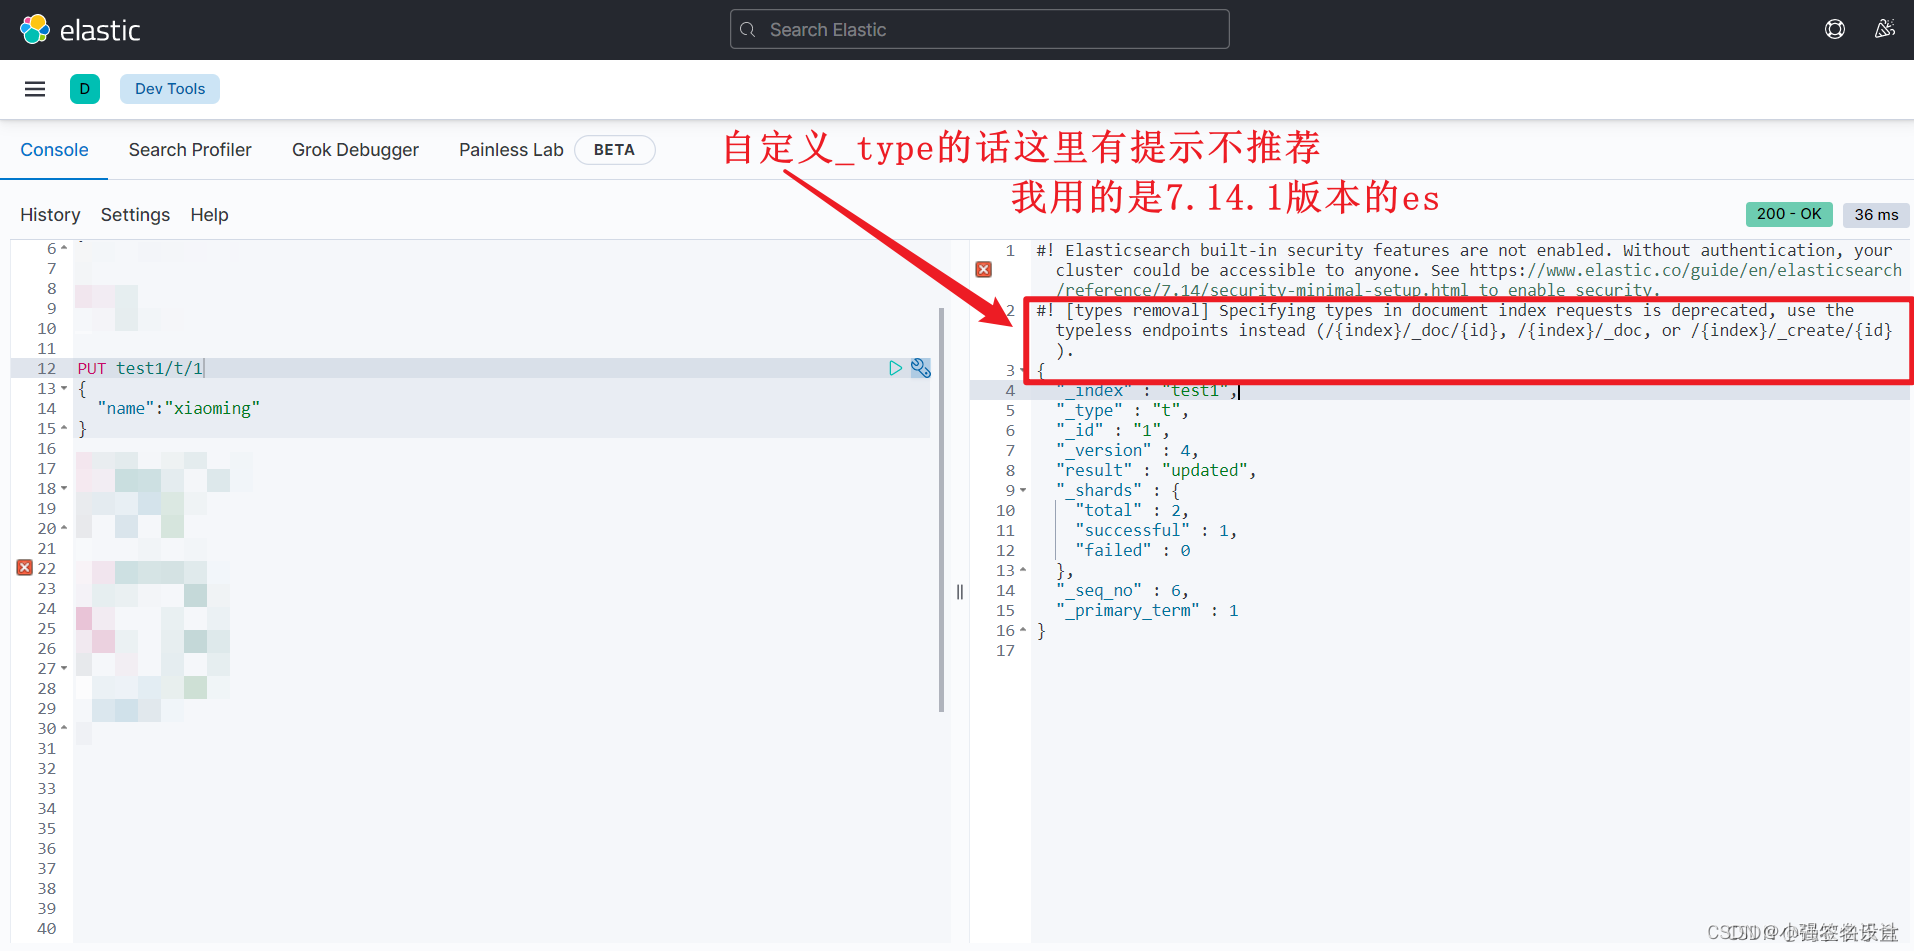Click the 200 - OK status badge
The height and width of the screenshot is (951, 1914).
tap(1789, 214)
